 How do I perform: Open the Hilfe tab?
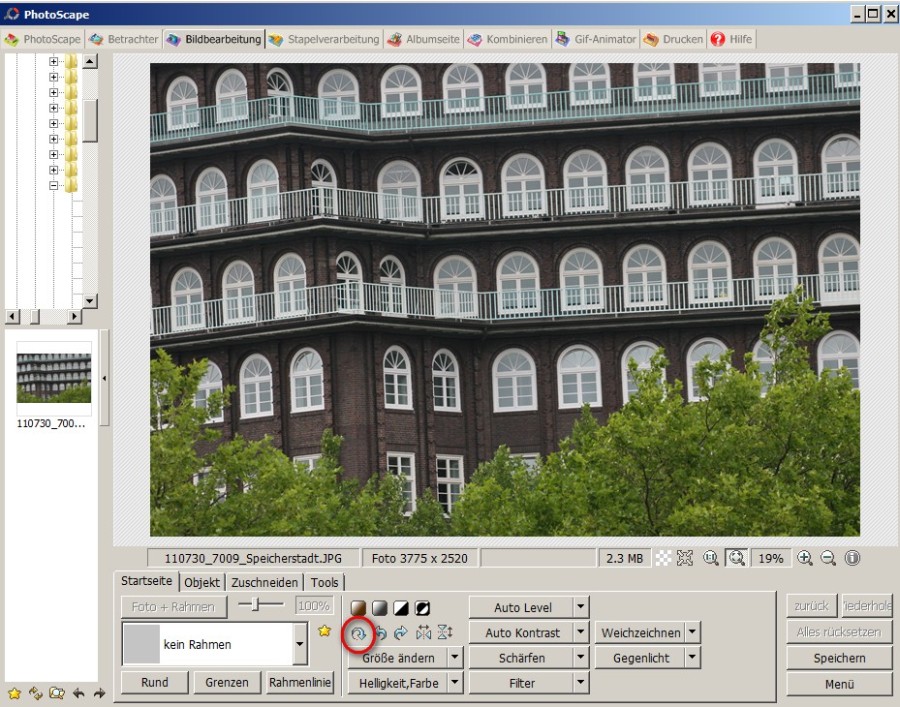732,39
